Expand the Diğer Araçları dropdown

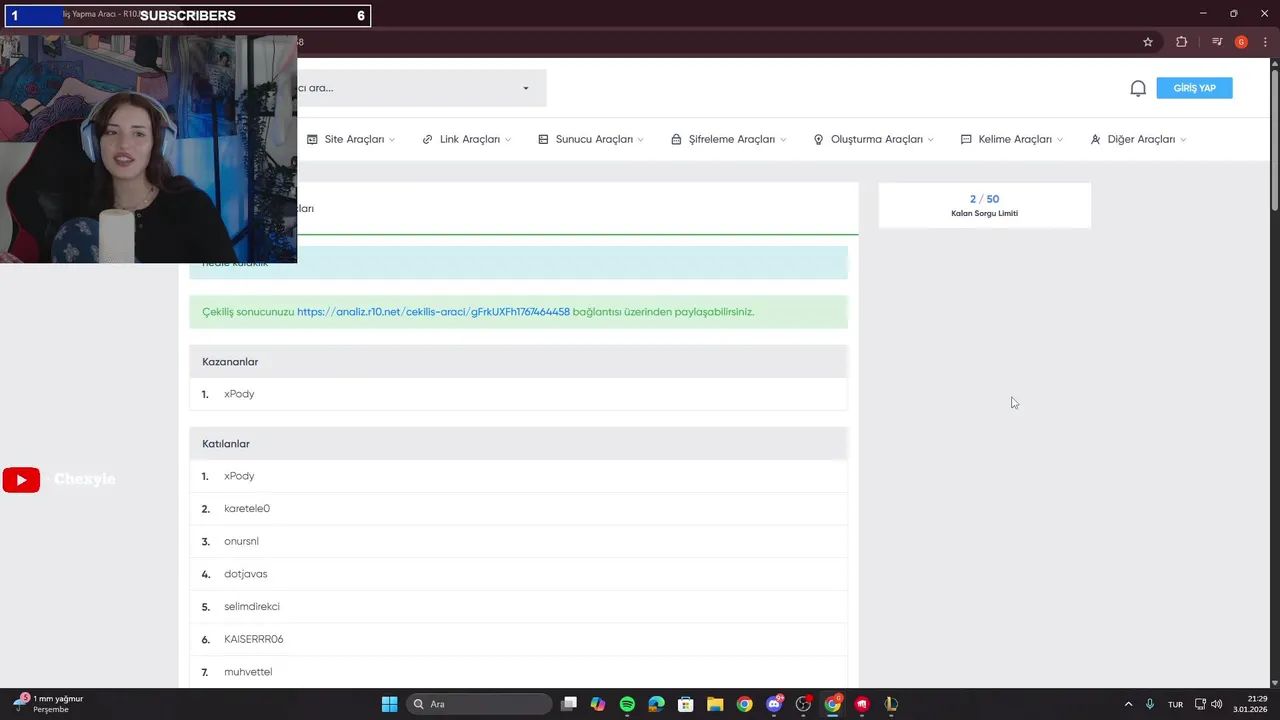click(x=1139, y=139)
